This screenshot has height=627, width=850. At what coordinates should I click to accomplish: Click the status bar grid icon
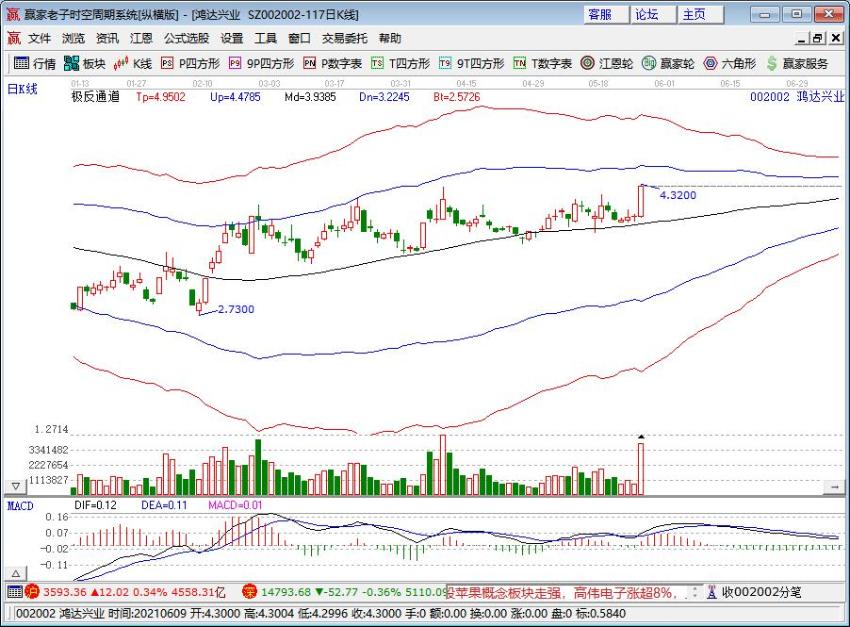click(x=15, y=592)
